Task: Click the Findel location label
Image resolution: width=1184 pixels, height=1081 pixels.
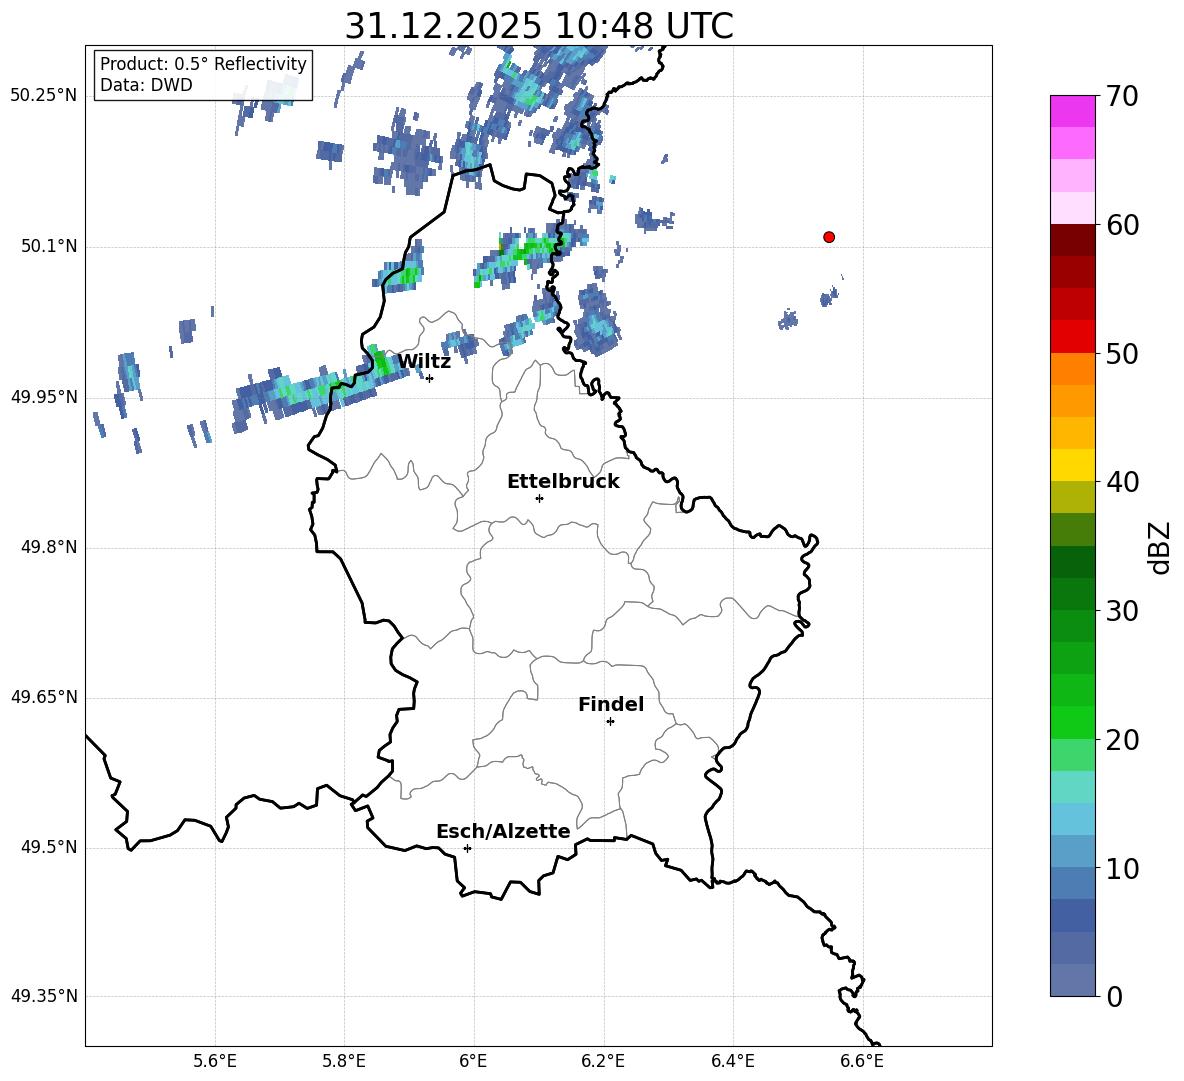Action: [611, 704]
